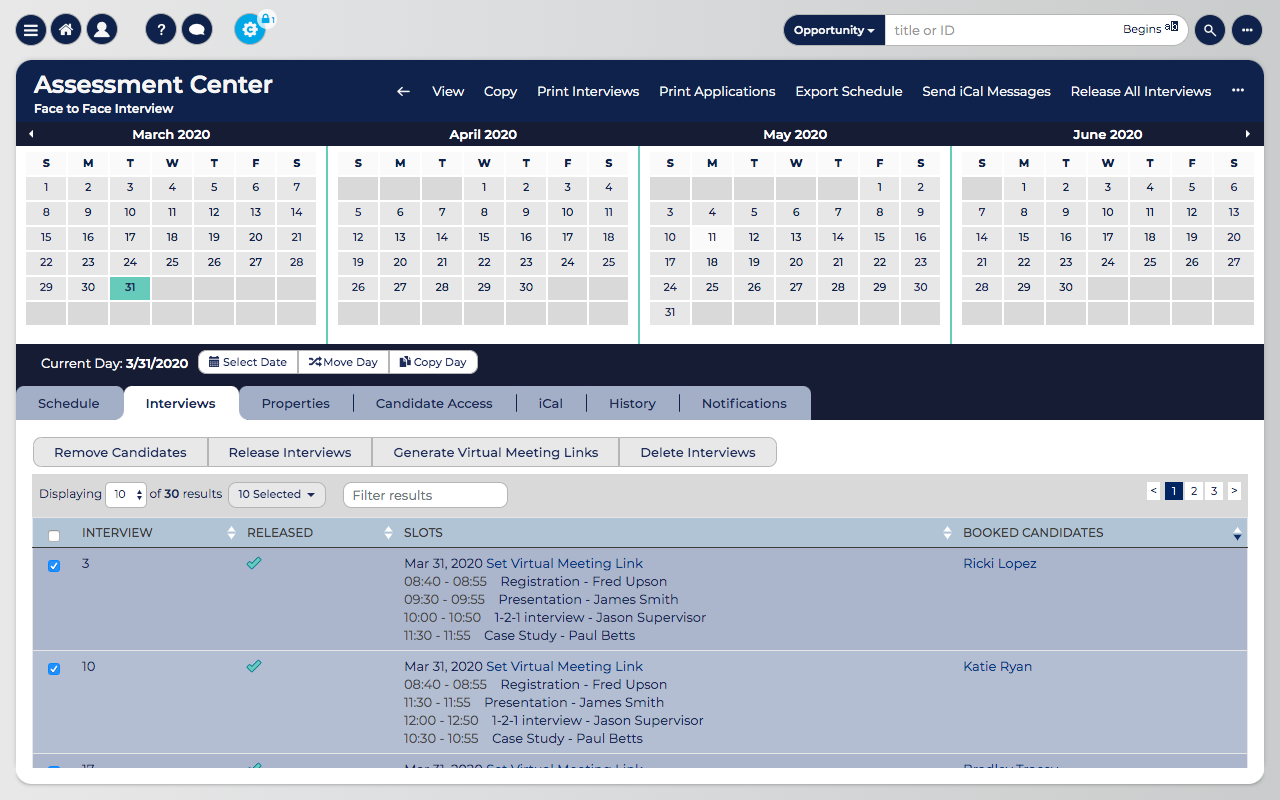Viewport: 1280px width, 800px height.
Task: Open the Candidate Access tab
Action: pos(434,403)
